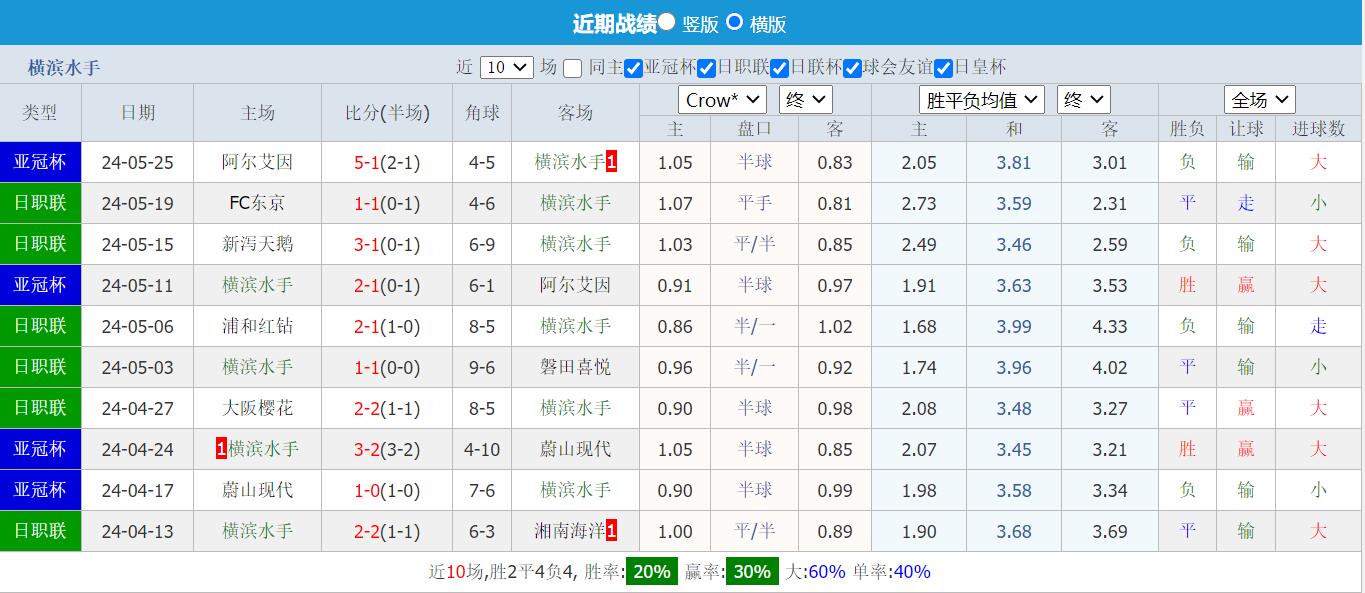Screen dimensions: 1365x593
Task: Open the Crow* bookmaker dropdown
Action: coord(721,99)
